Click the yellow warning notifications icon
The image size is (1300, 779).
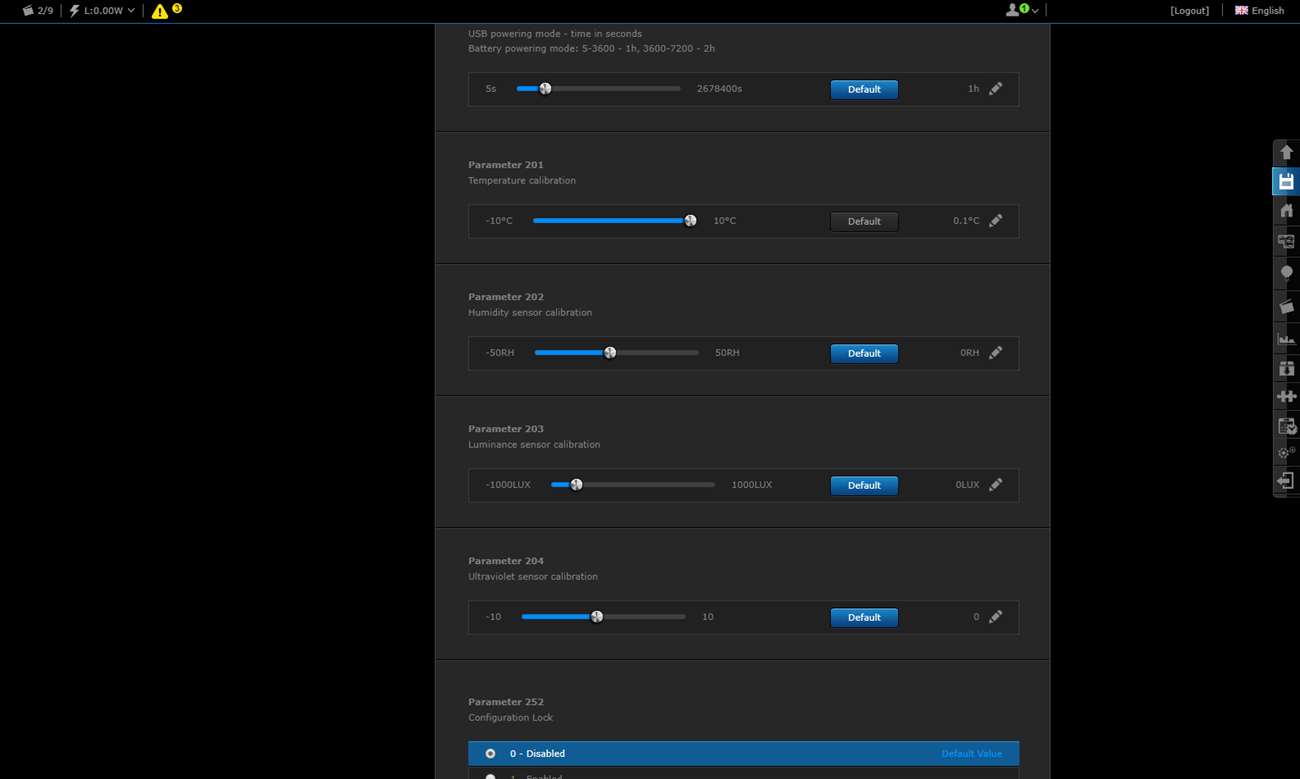click(x=160, y=11)
